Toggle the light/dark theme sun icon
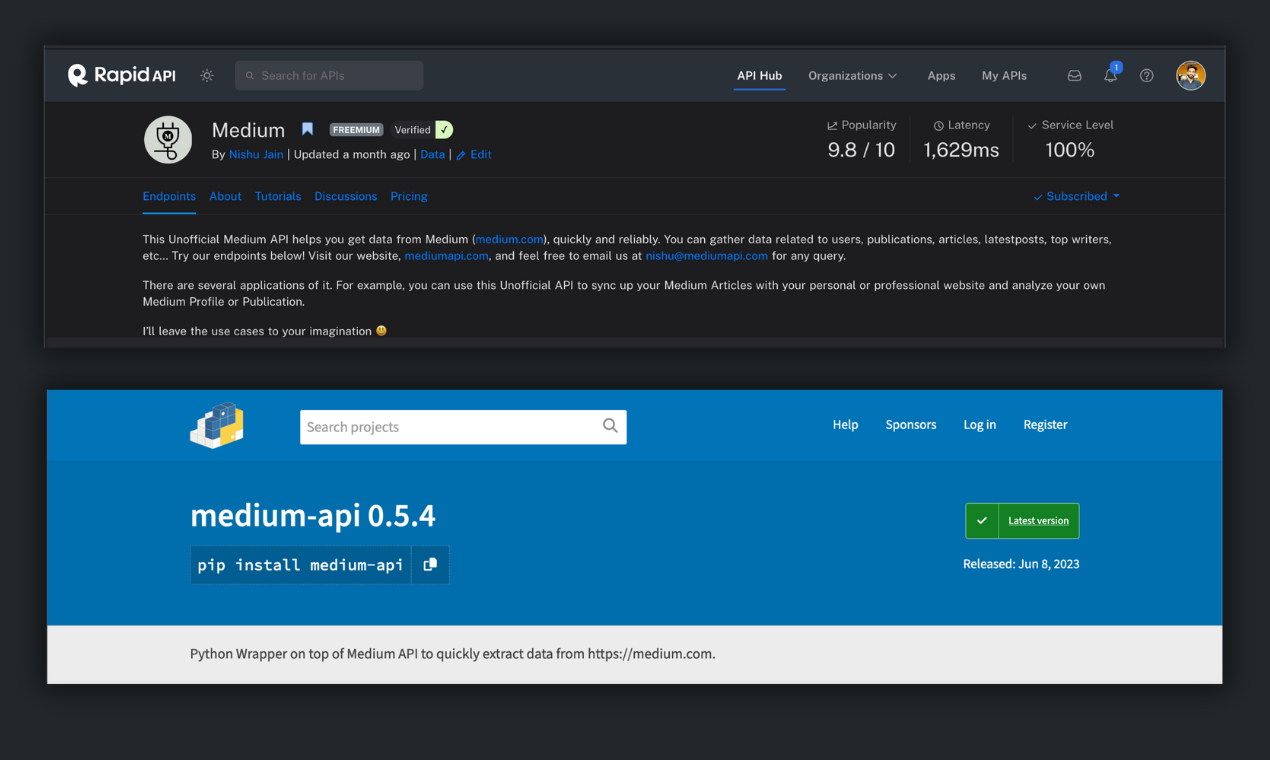Image resolution: width=1270 pixels, height=760 pixels. 207,76
